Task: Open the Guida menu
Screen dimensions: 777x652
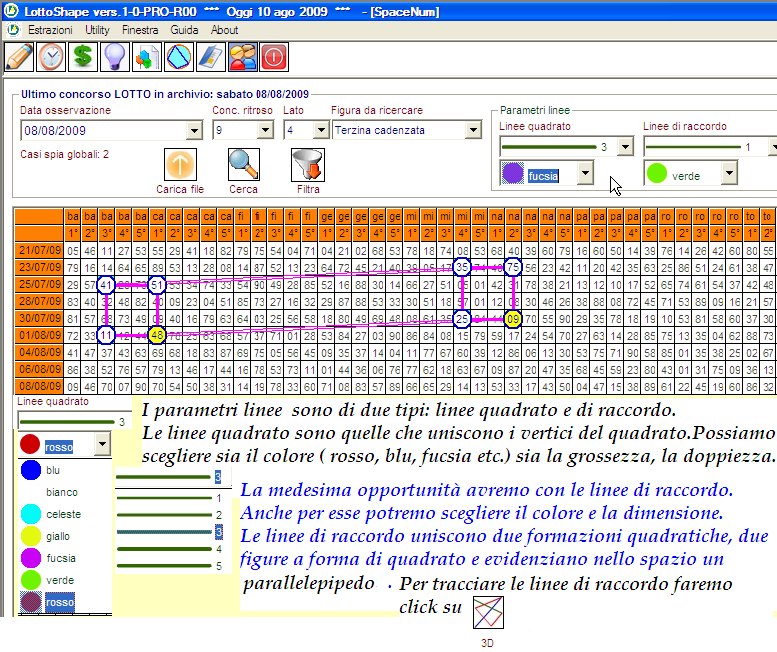Action: tap(184, 30)
